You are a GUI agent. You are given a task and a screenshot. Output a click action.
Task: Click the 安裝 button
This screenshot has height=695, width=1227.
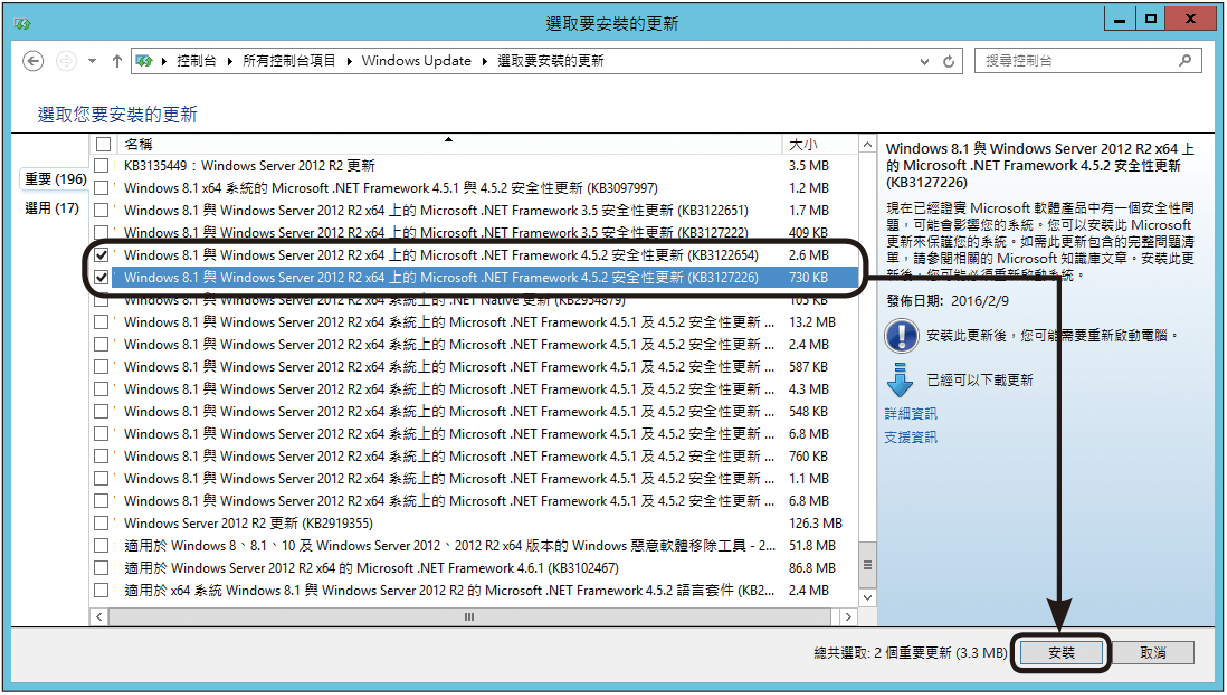[x=1062, y=653]
